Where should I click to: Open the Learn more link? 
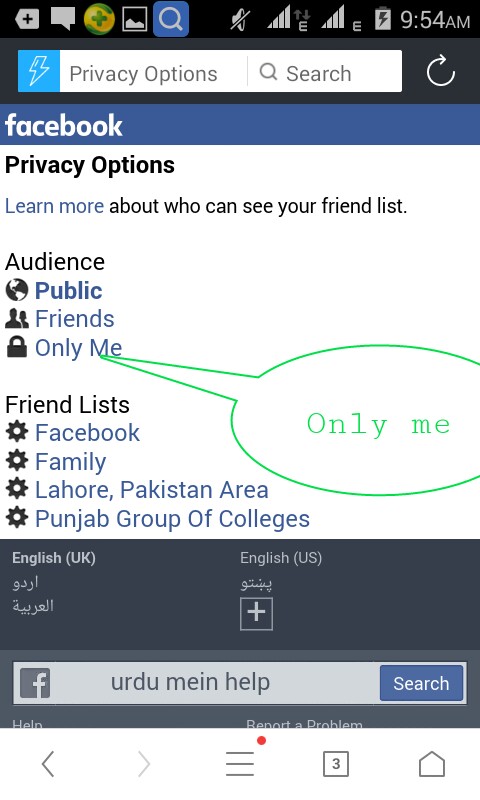coord(54,206)
